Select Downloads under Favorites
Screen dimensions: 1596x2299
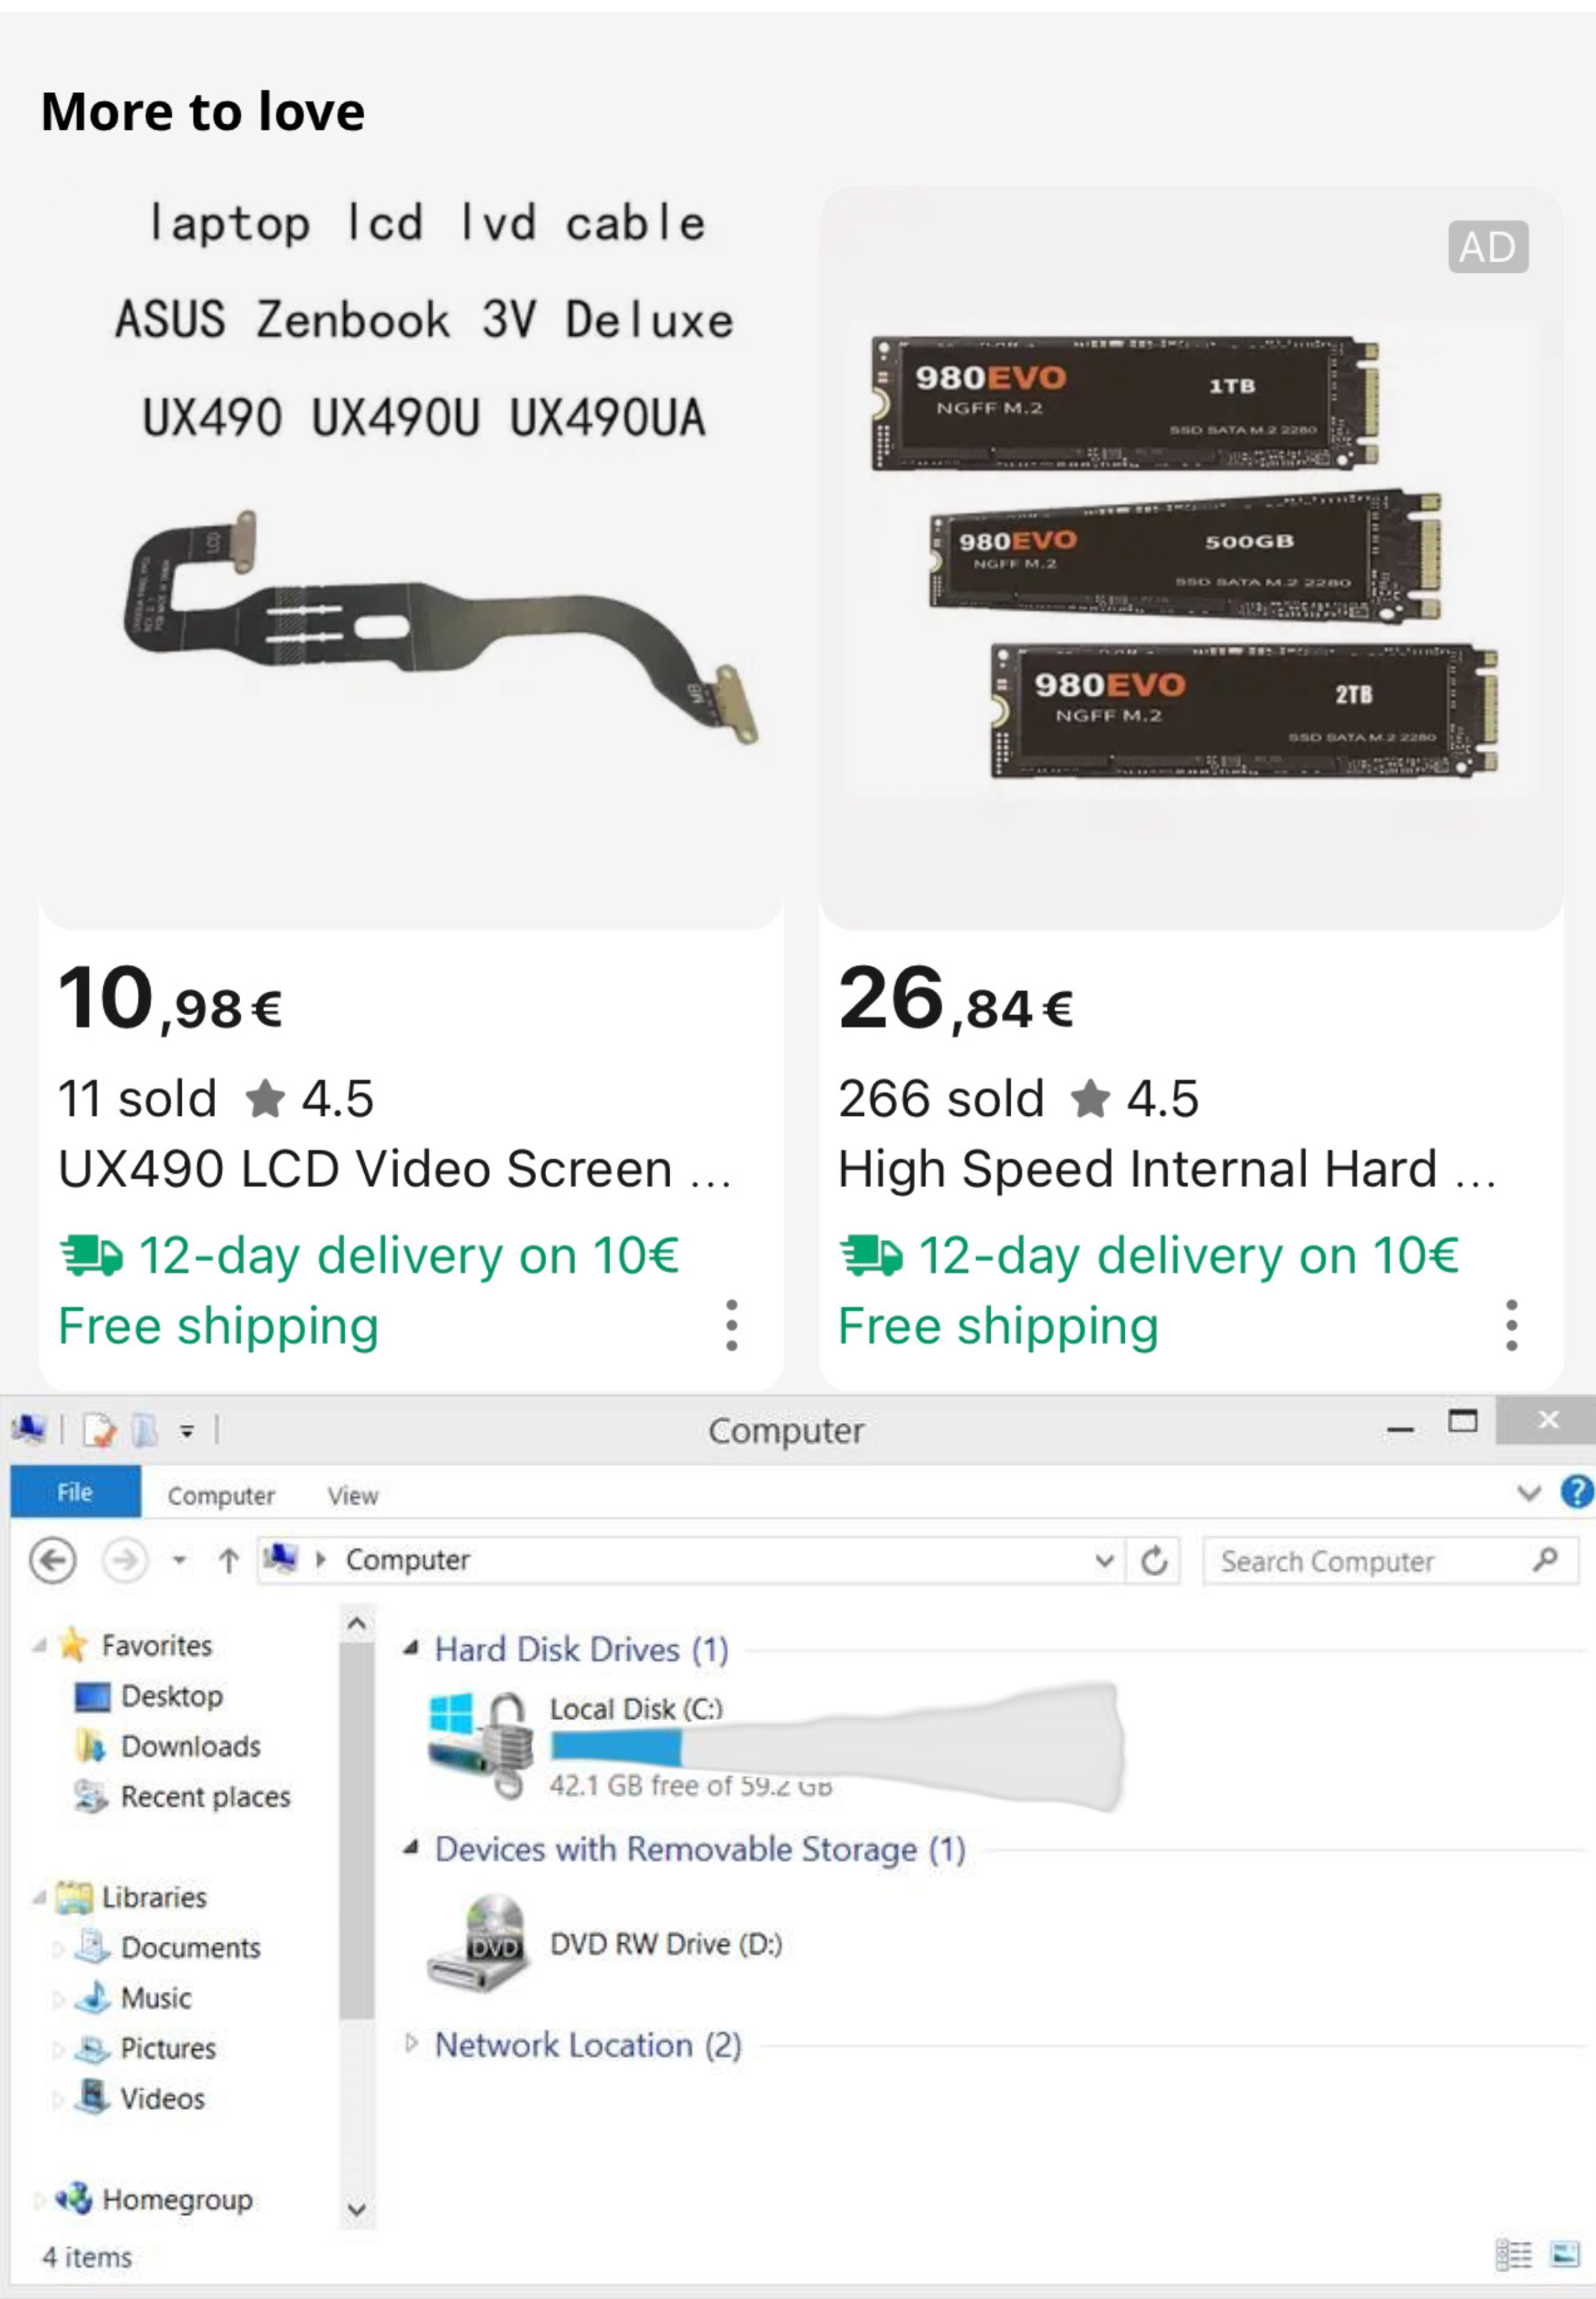click(190, 1746)
